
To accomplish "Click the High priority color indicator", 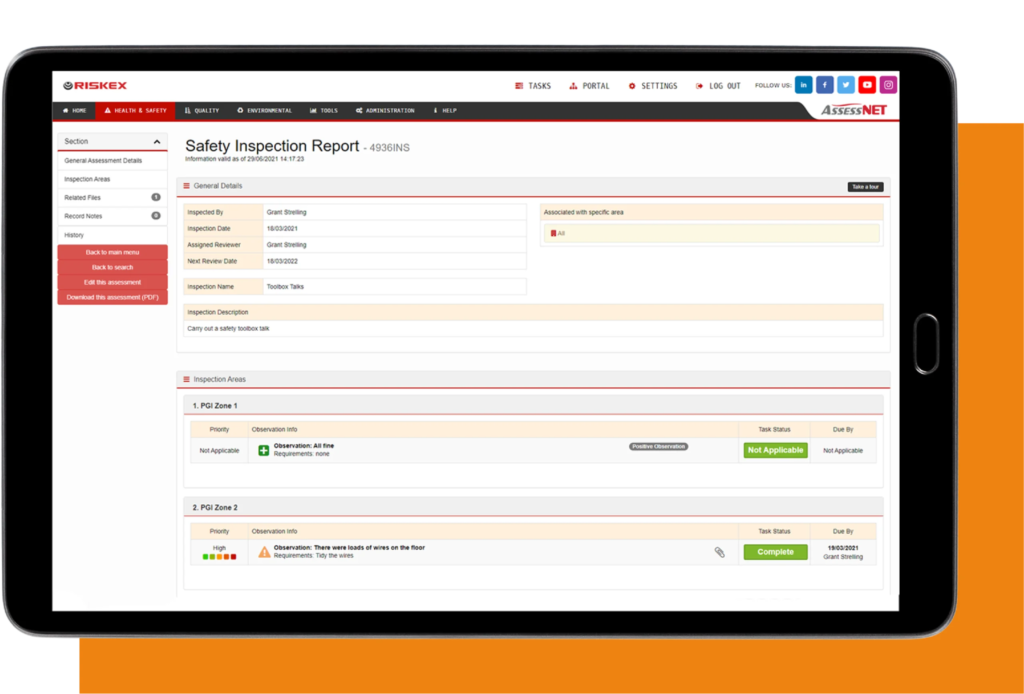I will (219, 557).
